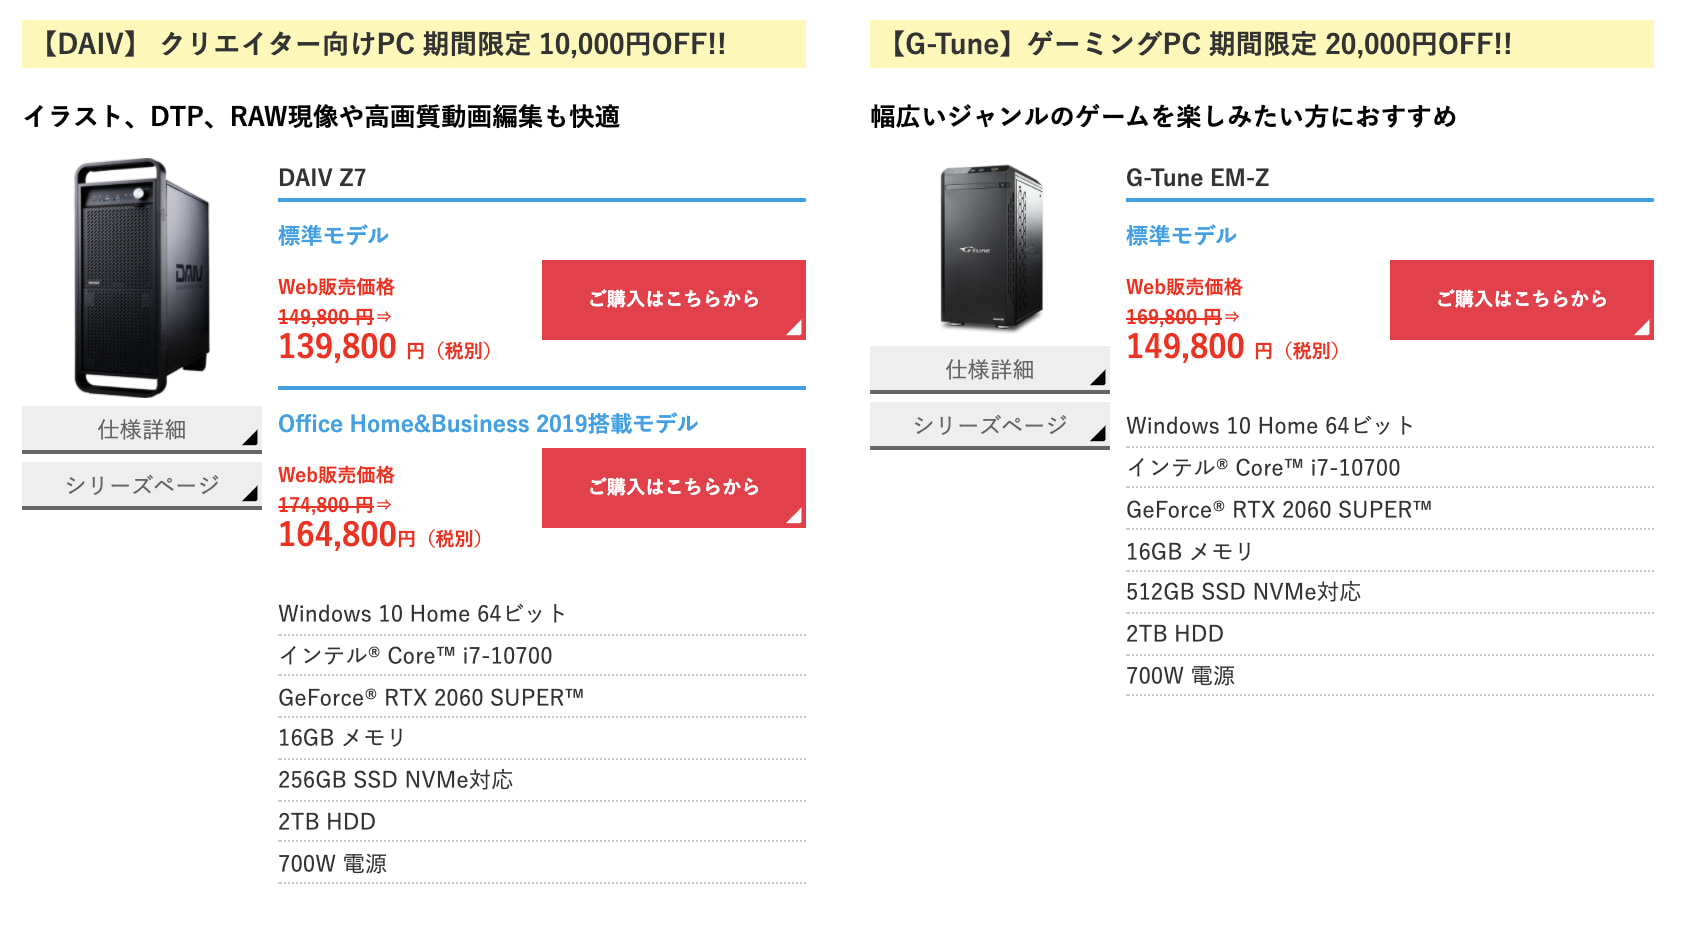Click the DAIV Z7 product title

[x=322, y=178]
